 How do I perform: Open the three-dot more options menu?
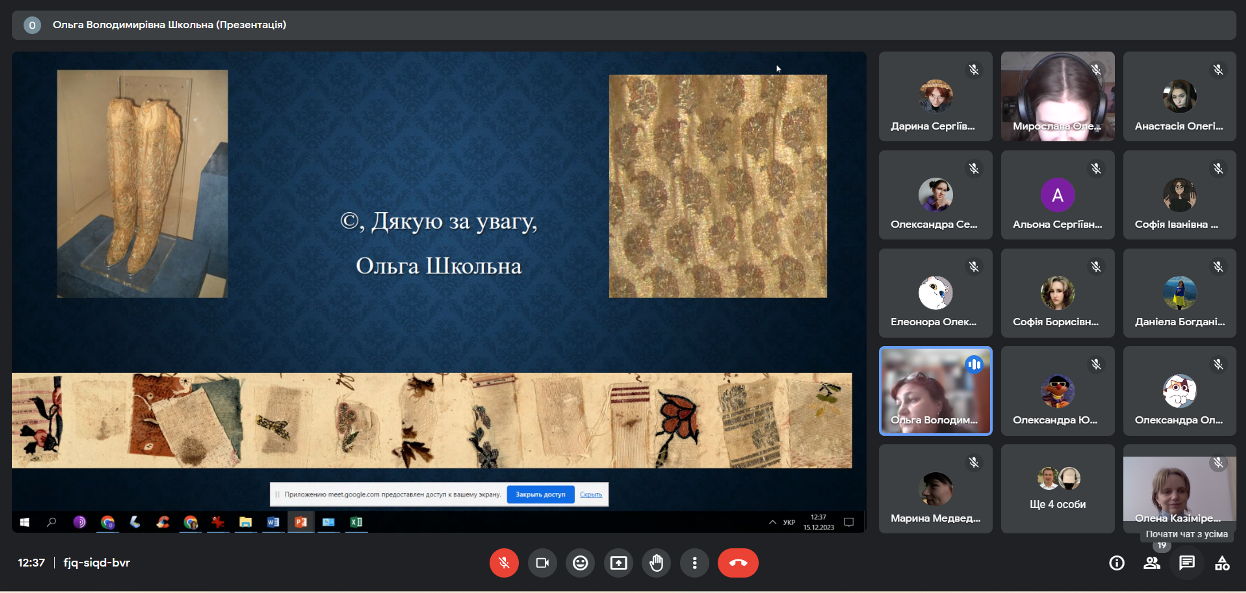[694, 563]
